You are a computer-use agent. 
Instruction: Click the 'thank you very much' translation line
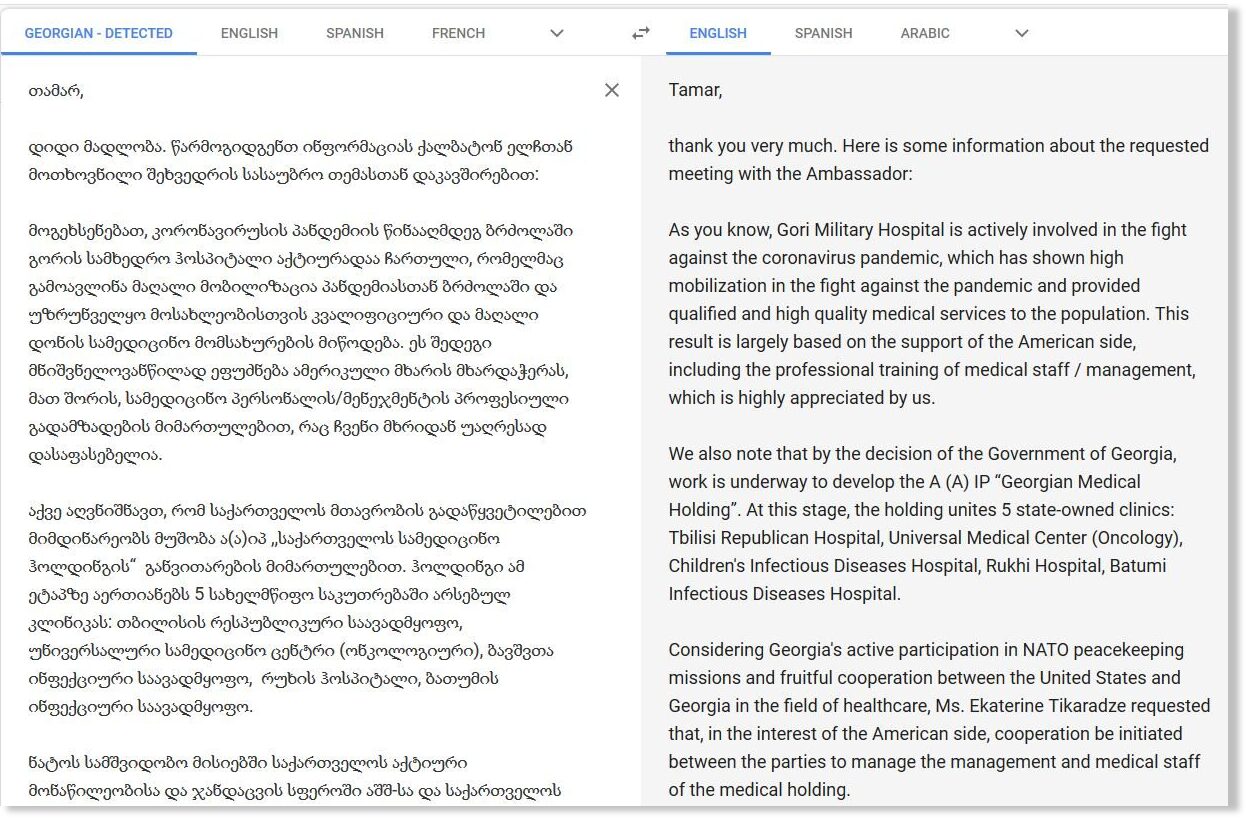pos(938,146)
